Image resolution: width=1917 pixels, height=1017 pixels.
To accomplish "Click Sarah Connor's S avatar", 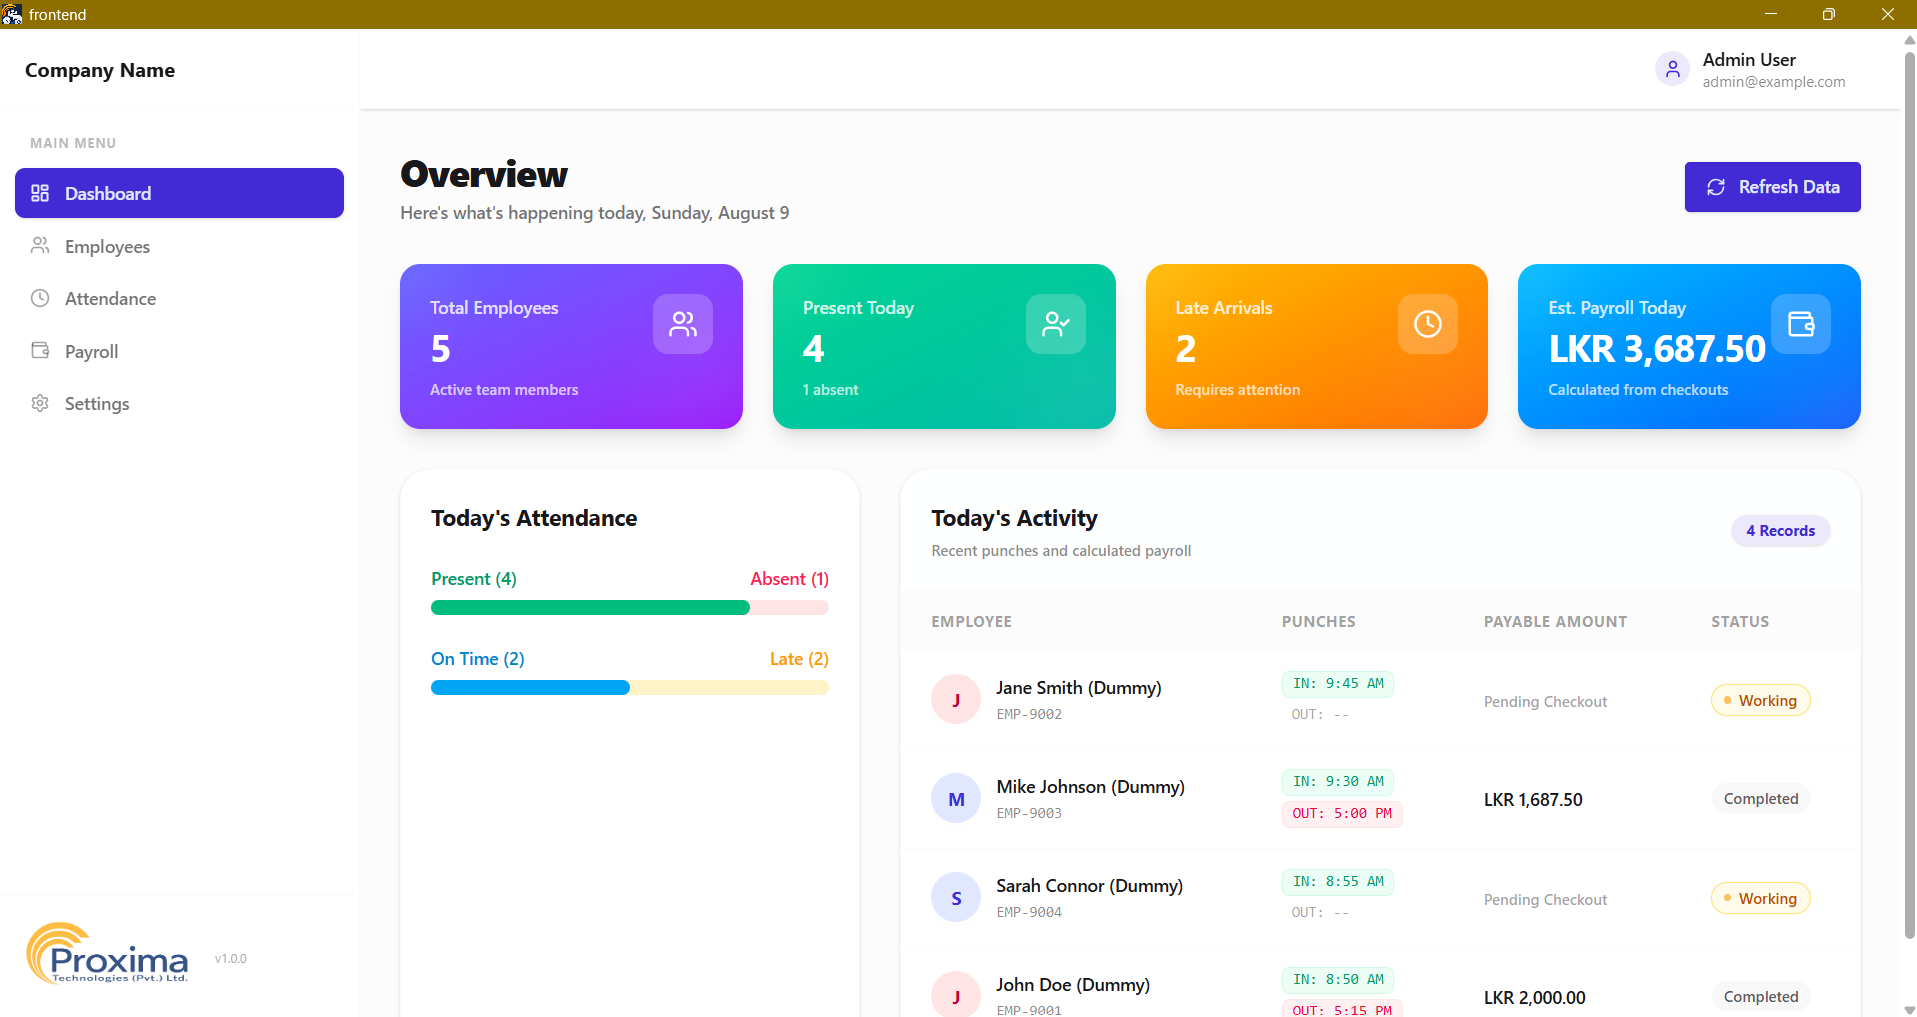I will click(956, 897).
